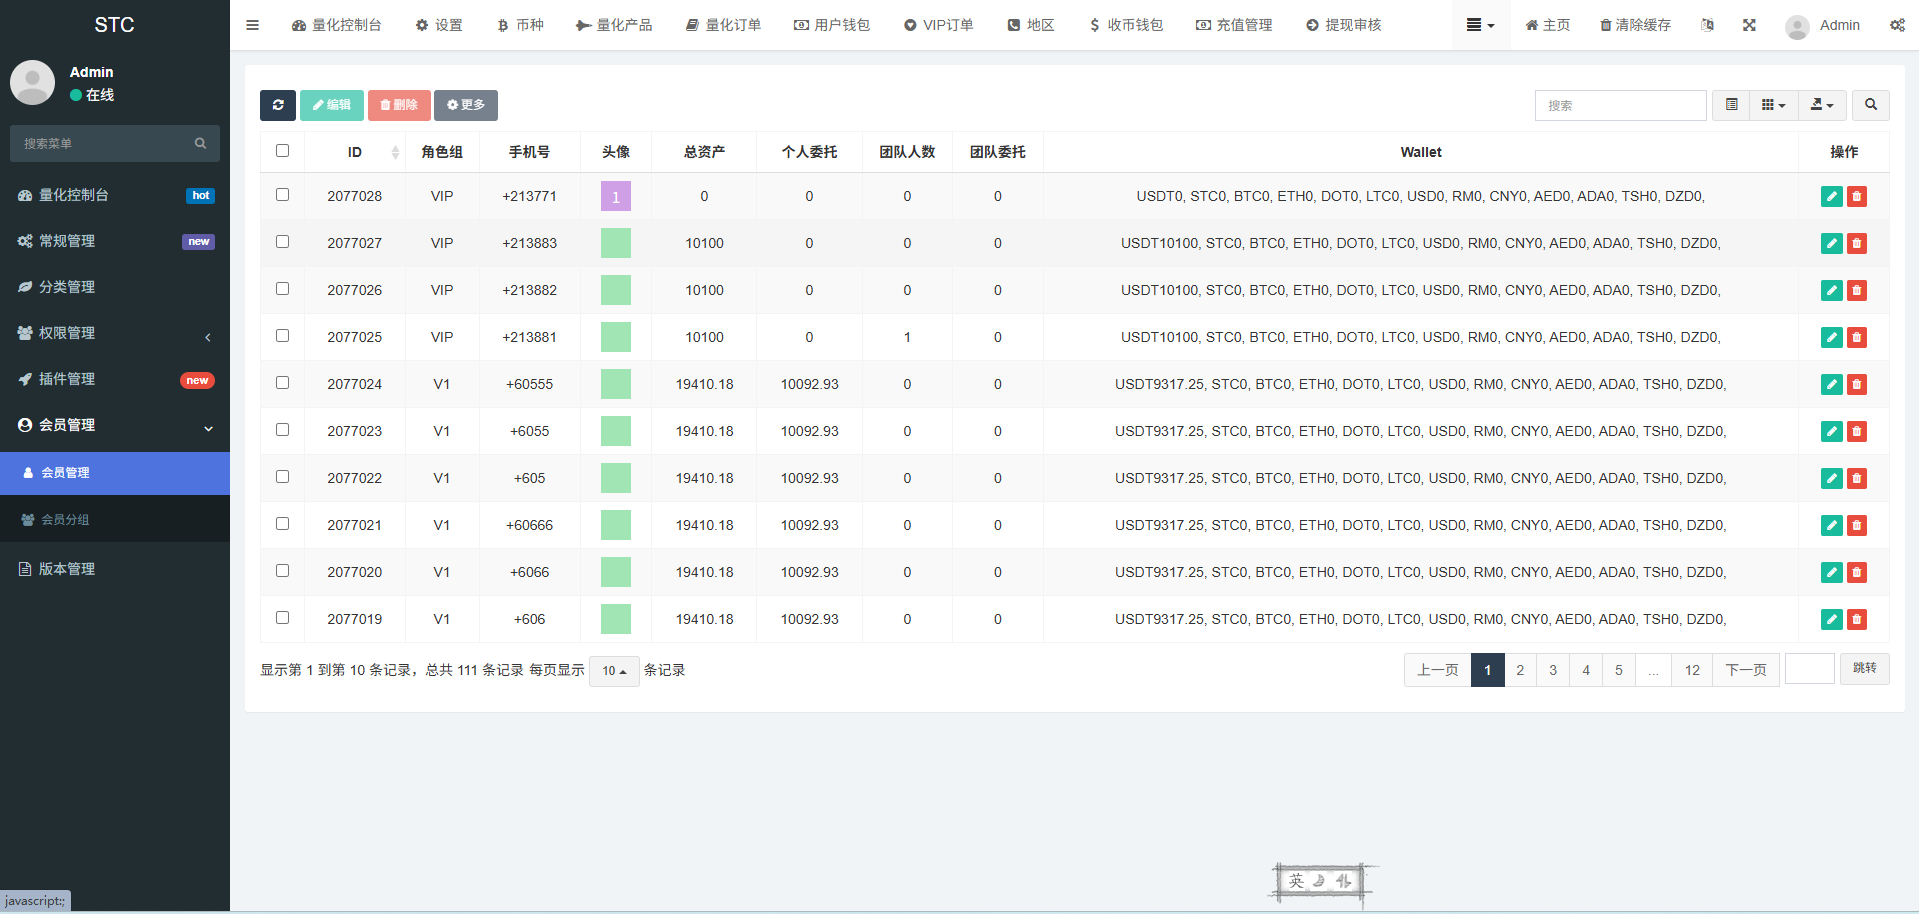Click the table search input field
This screenshot has height=914, width=1919.
tap(1620, 105)
